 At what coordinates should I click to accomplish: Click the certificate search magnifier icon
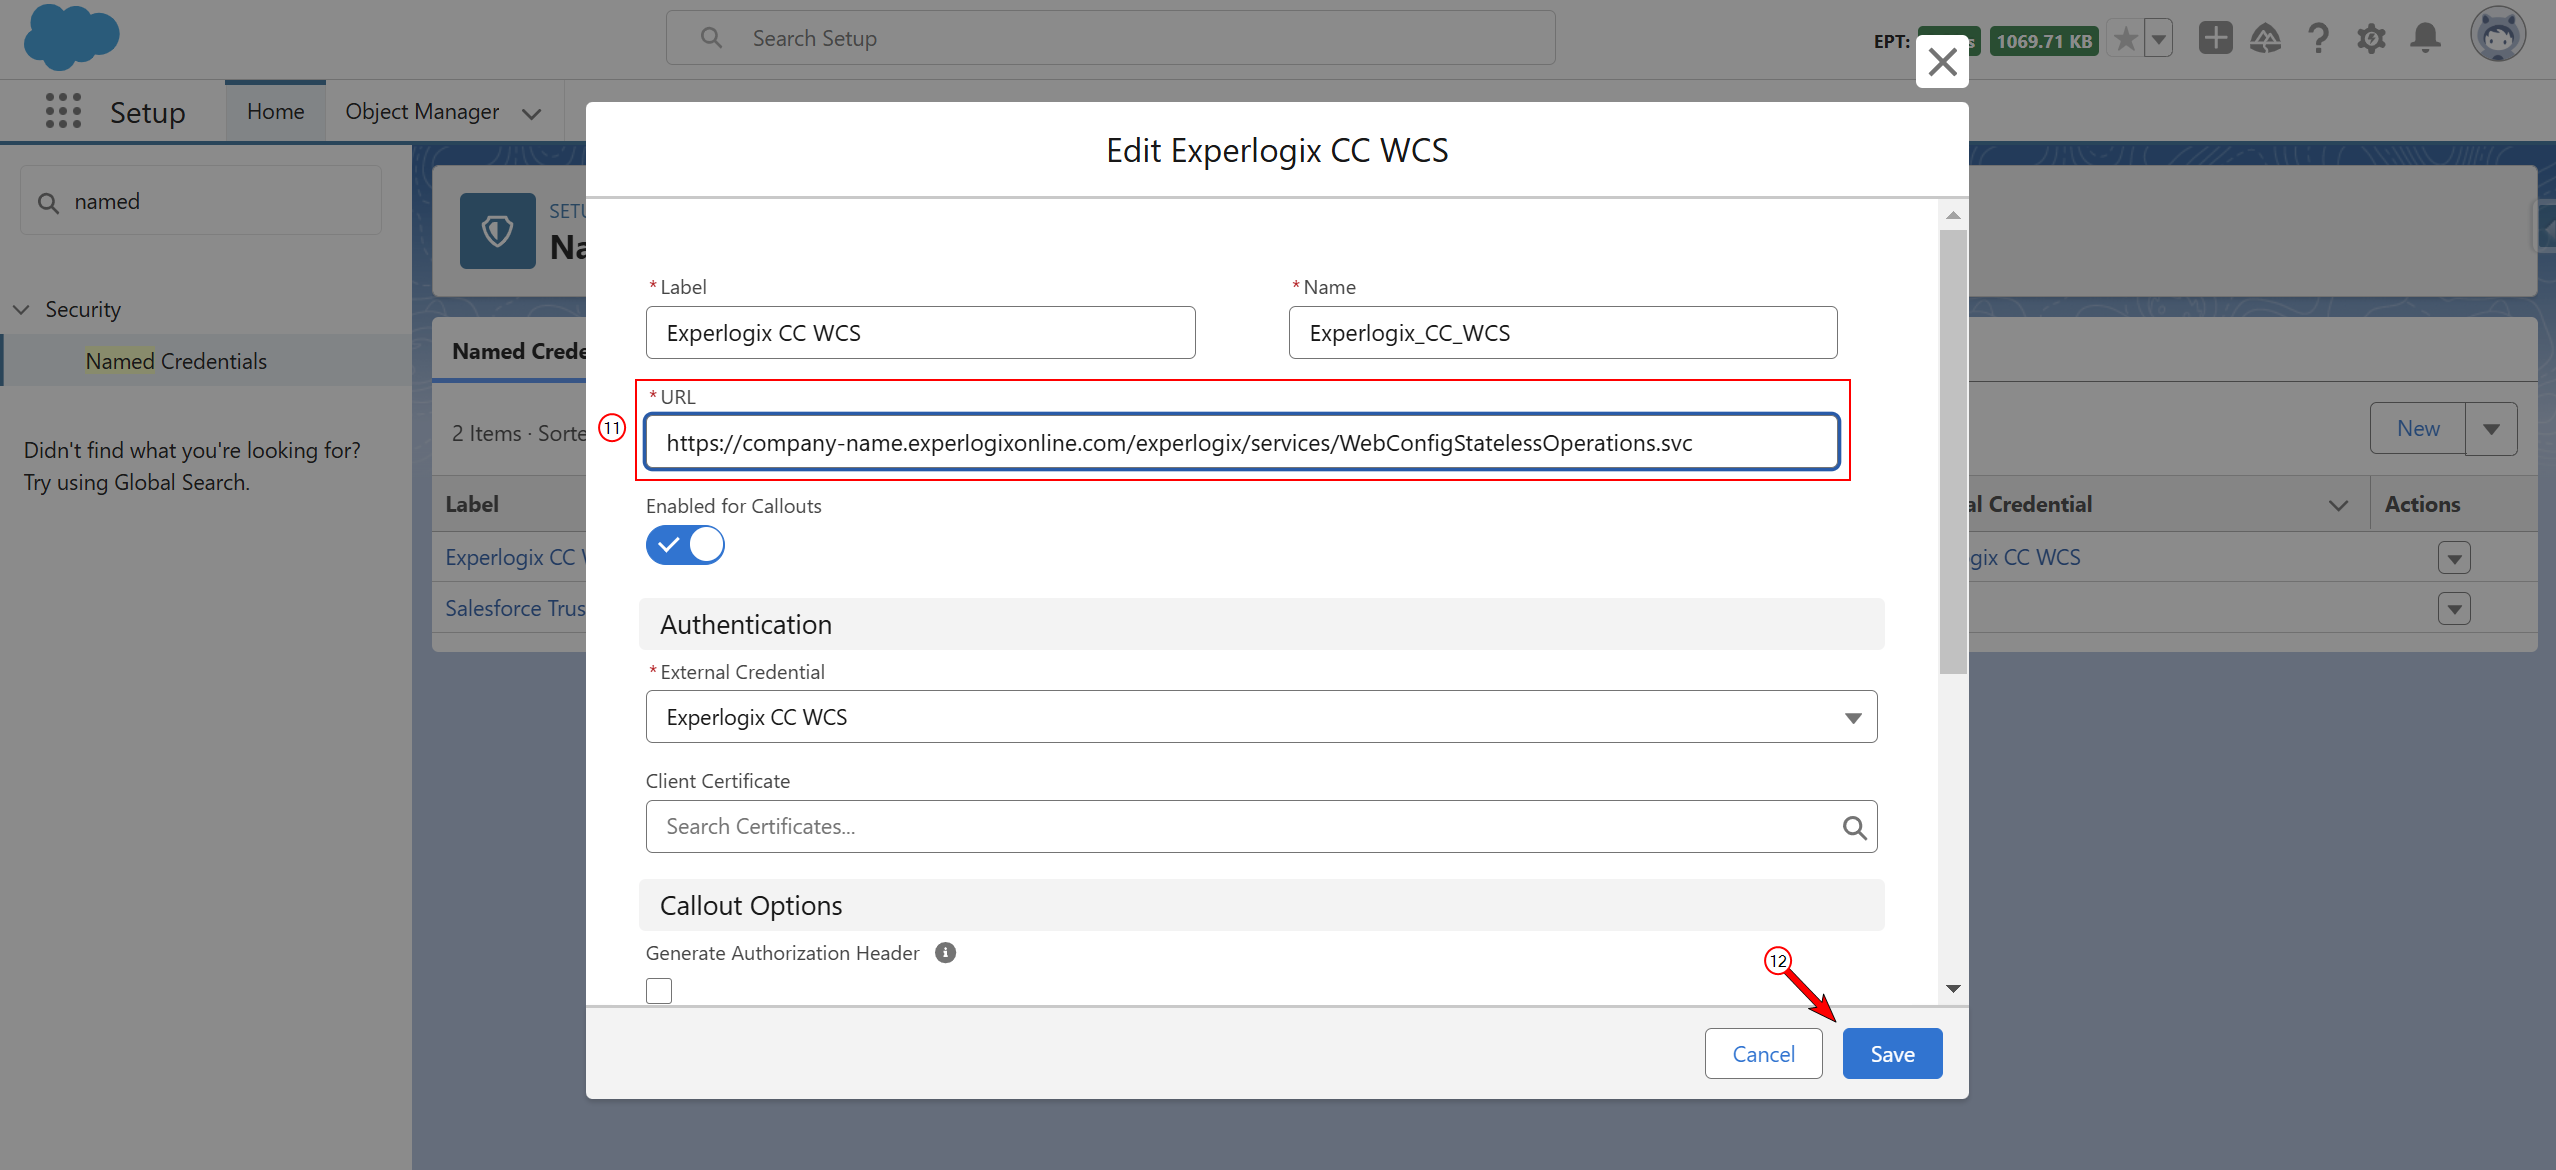(x=1854, y=827)
